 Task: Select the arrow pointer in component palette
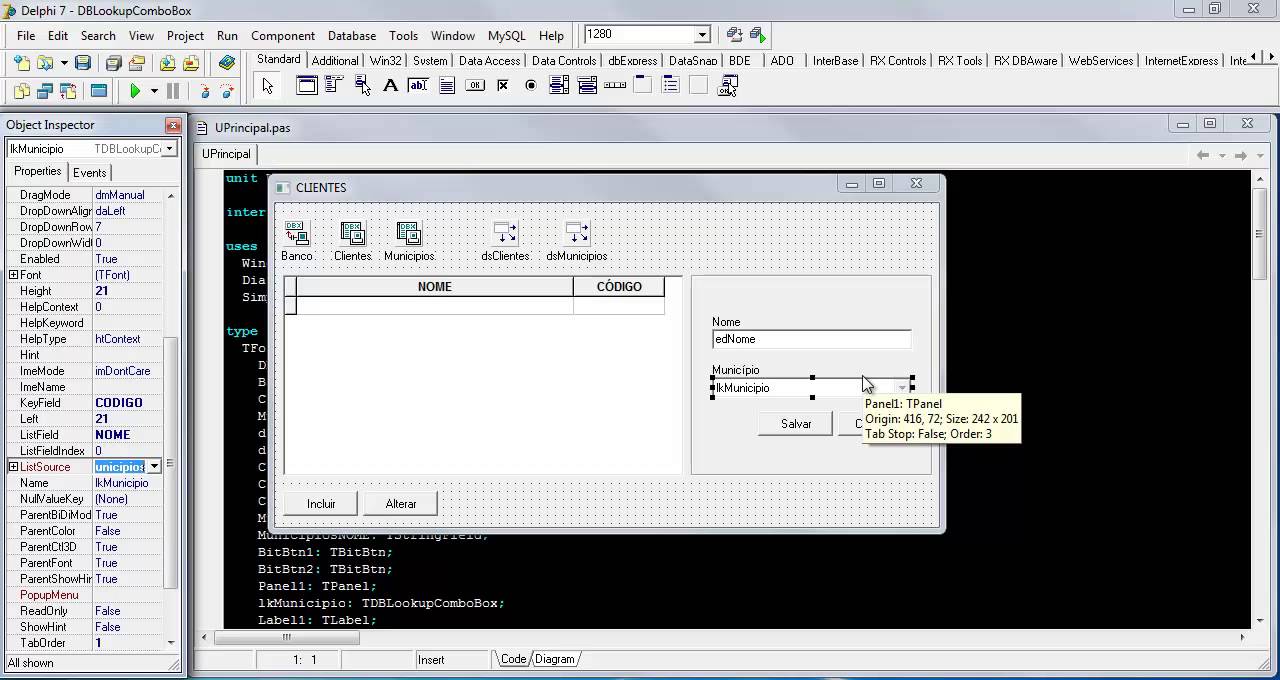pos(267,86)
